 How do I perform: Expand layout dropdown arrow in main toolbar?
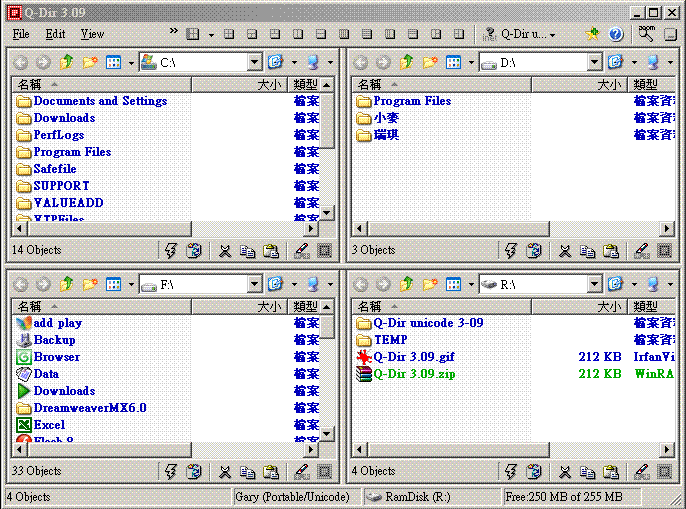pos(211,35)
